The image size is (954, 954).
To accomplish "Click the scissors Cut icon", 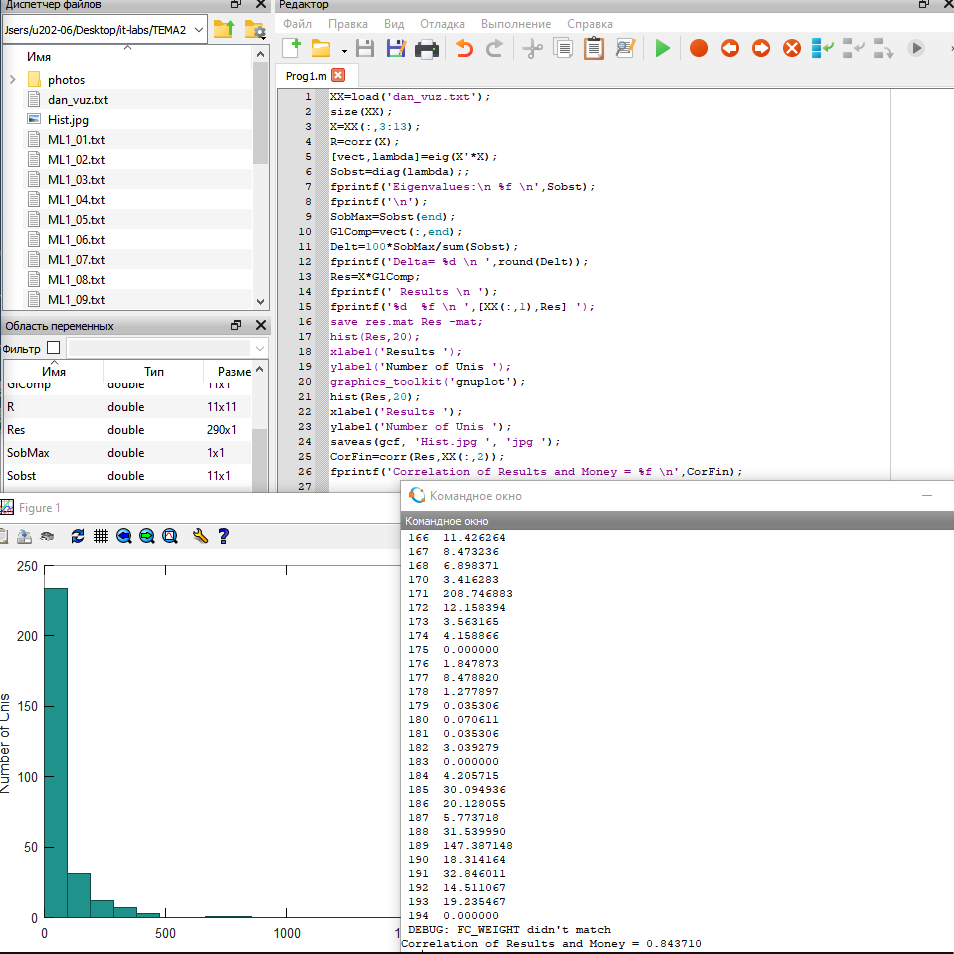I will tap(532, 48).
